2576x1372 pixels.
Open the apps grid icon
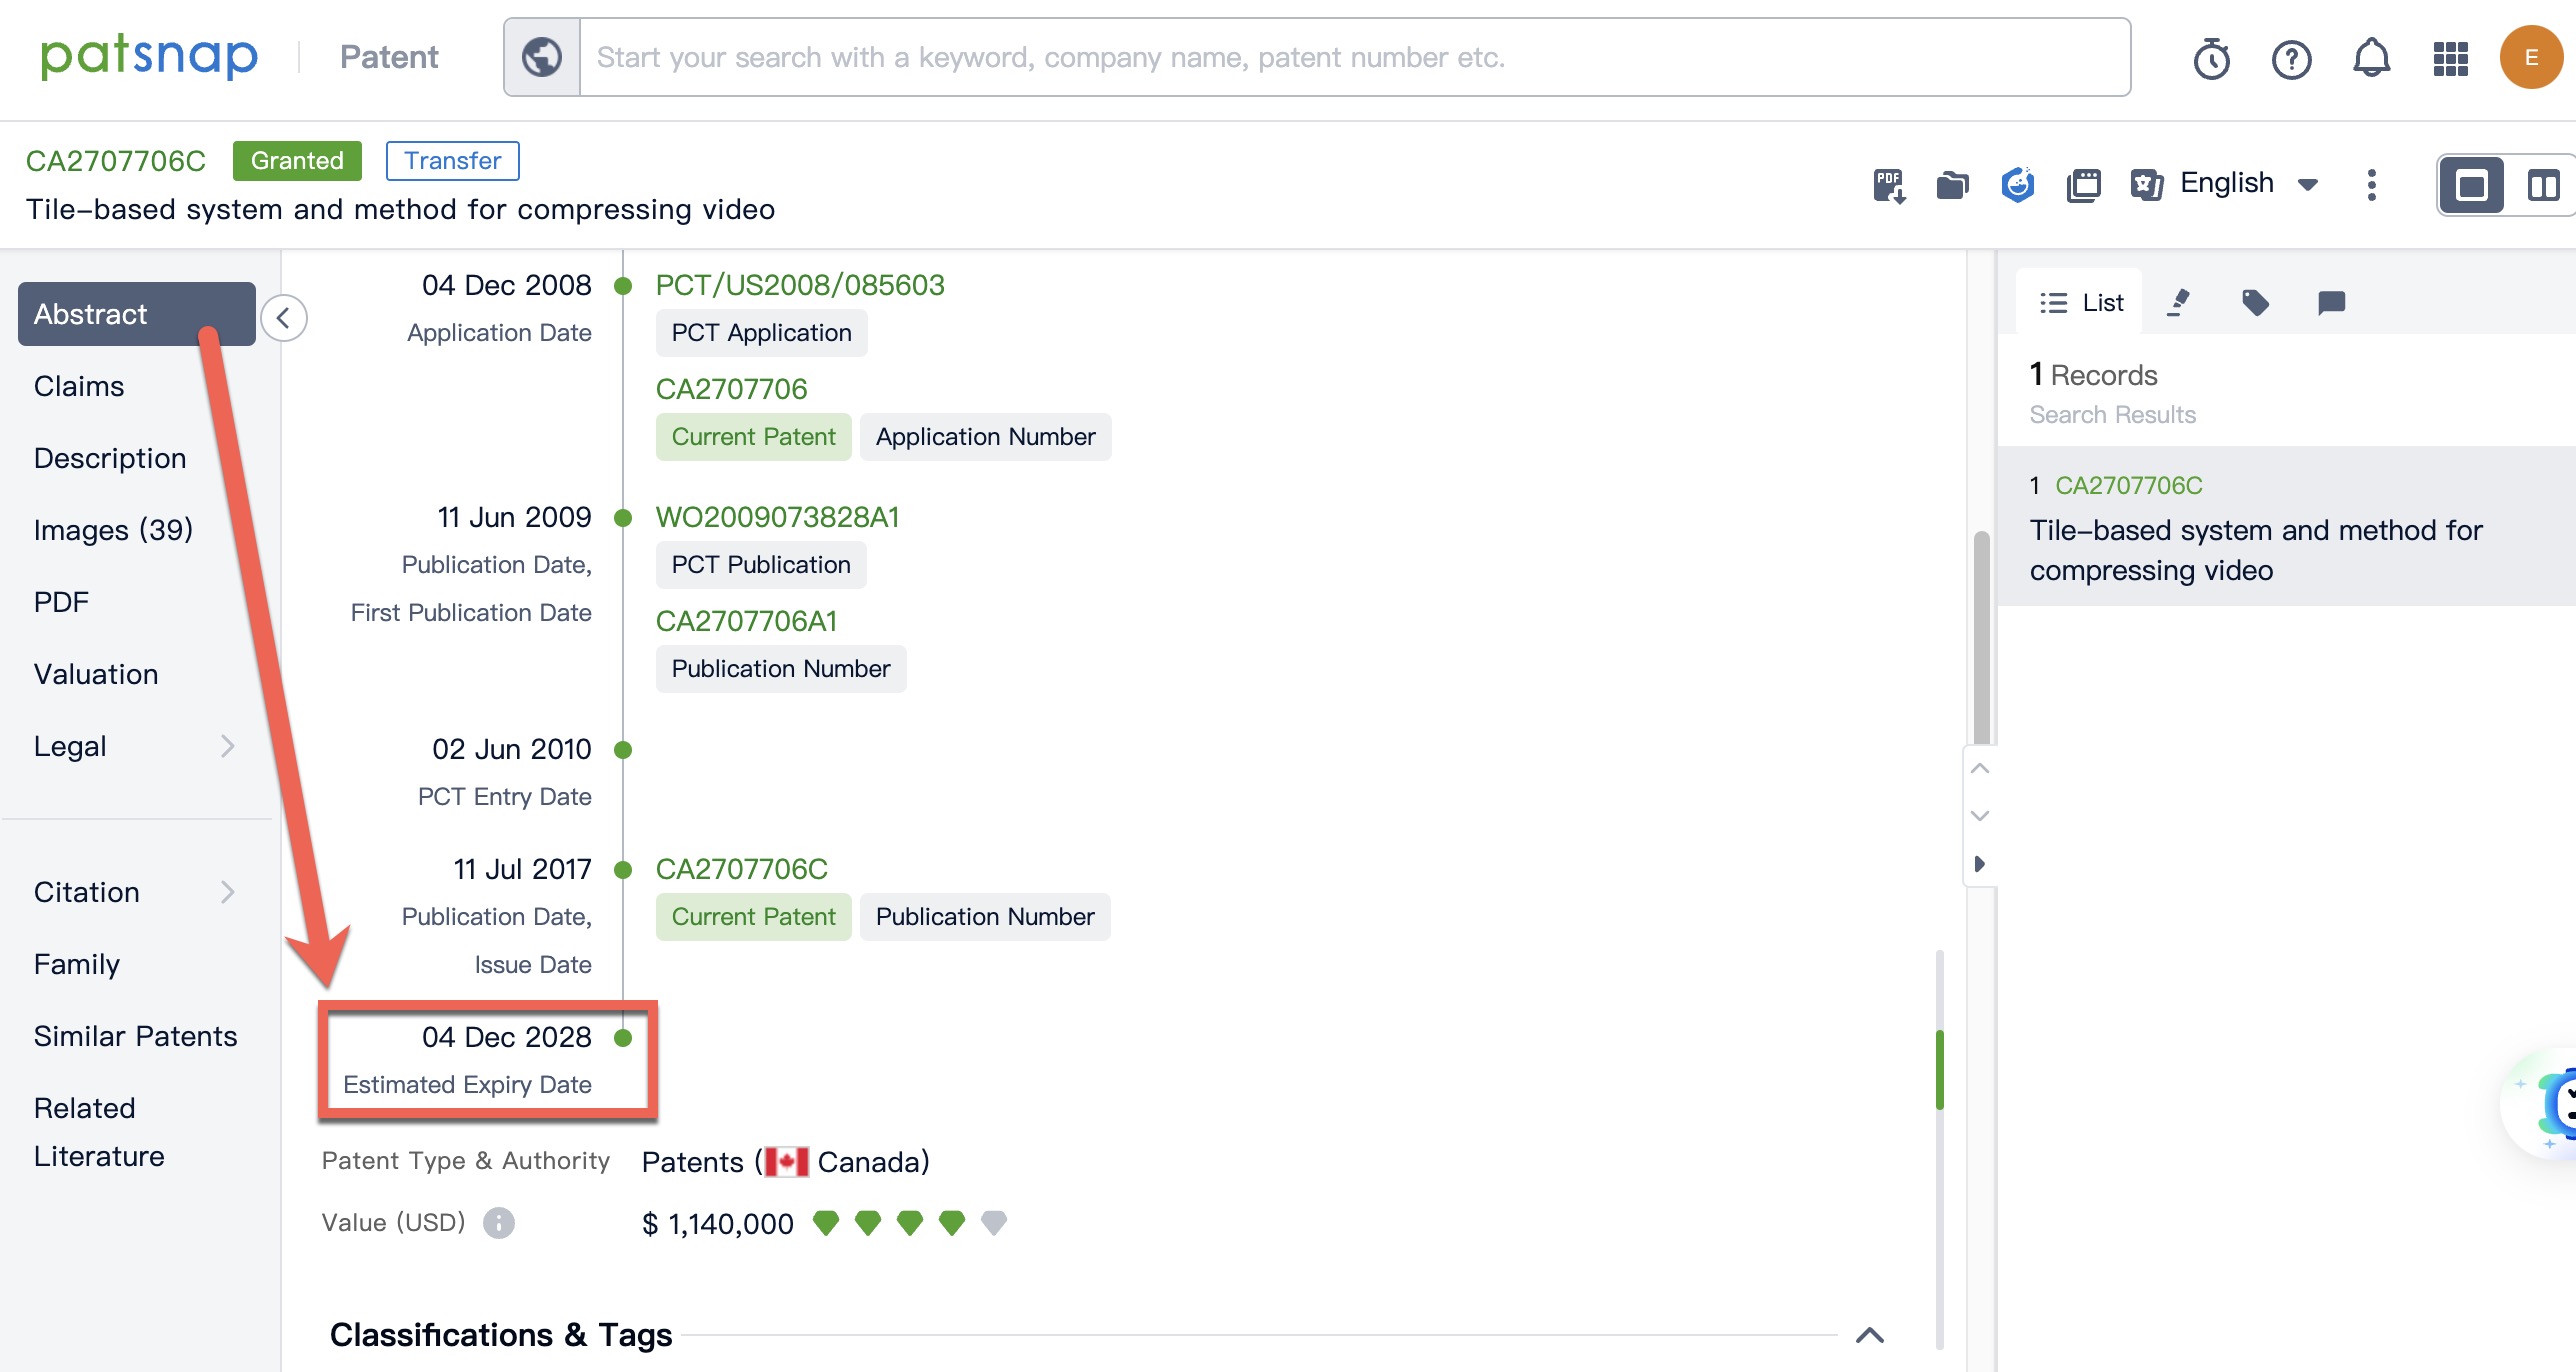coord(2451,58)
